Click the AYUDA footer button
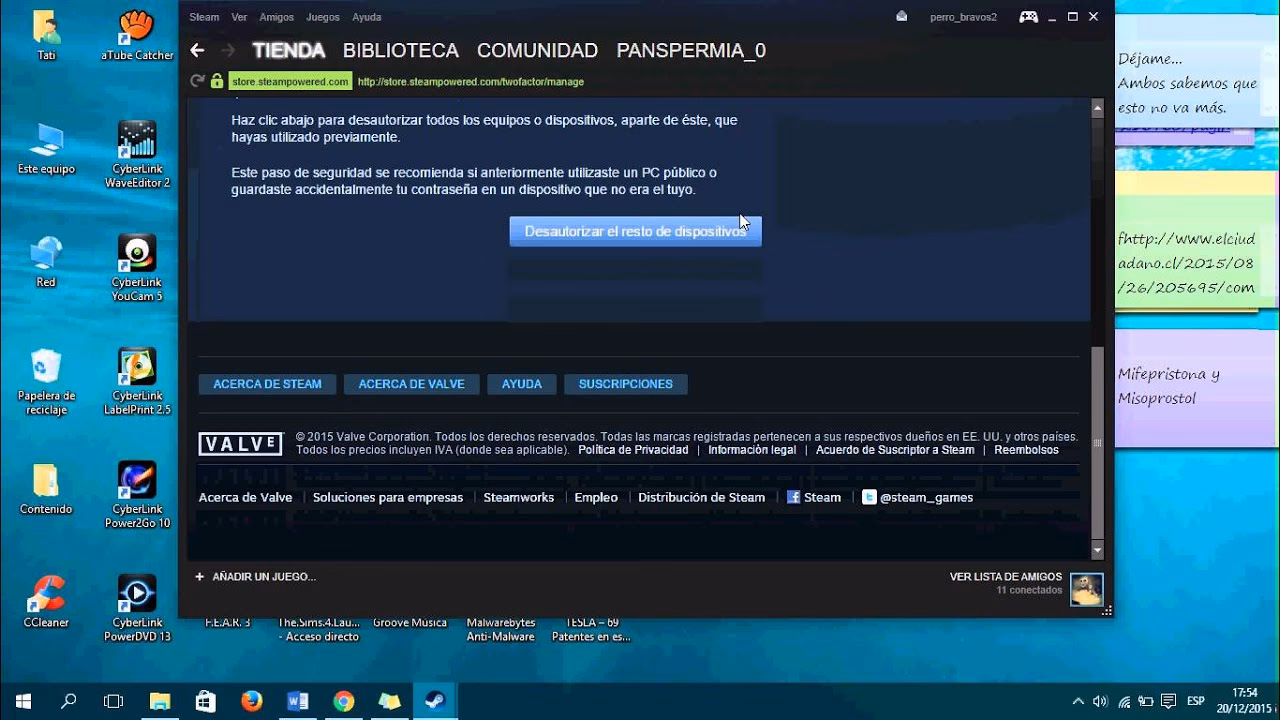Image resolution: width=1280 pixels, height=720 pixels. click(x=522, y=384)
